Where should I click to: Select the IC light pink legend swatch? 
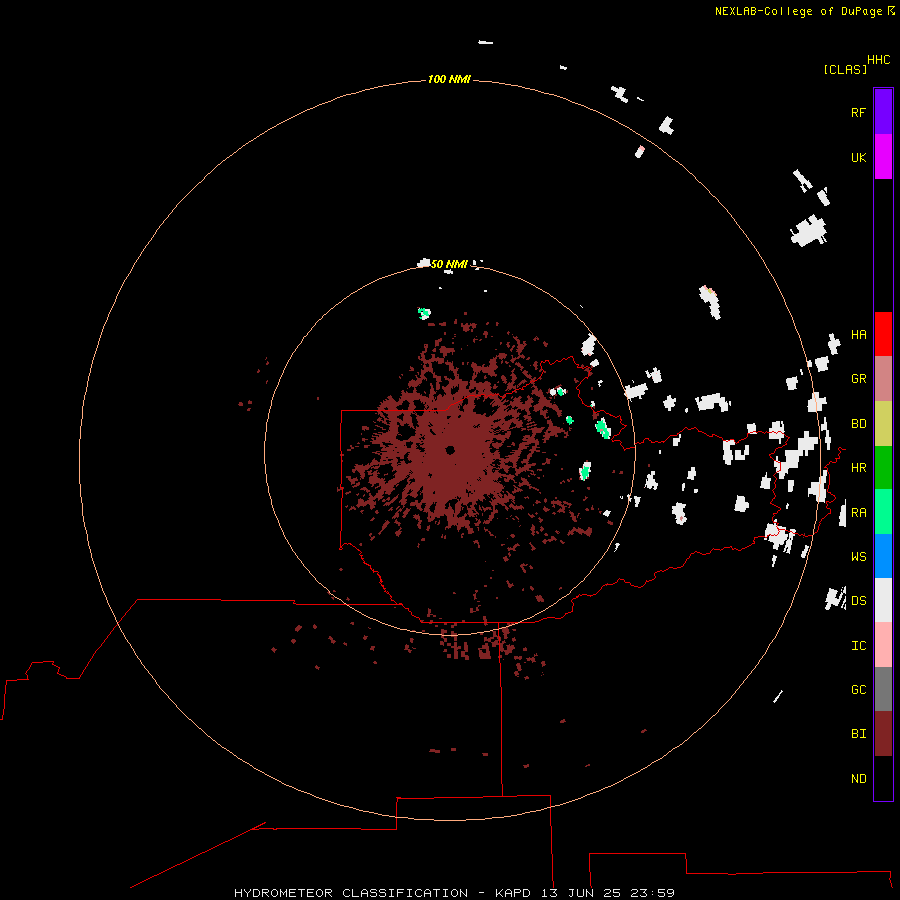click(883, 645)
